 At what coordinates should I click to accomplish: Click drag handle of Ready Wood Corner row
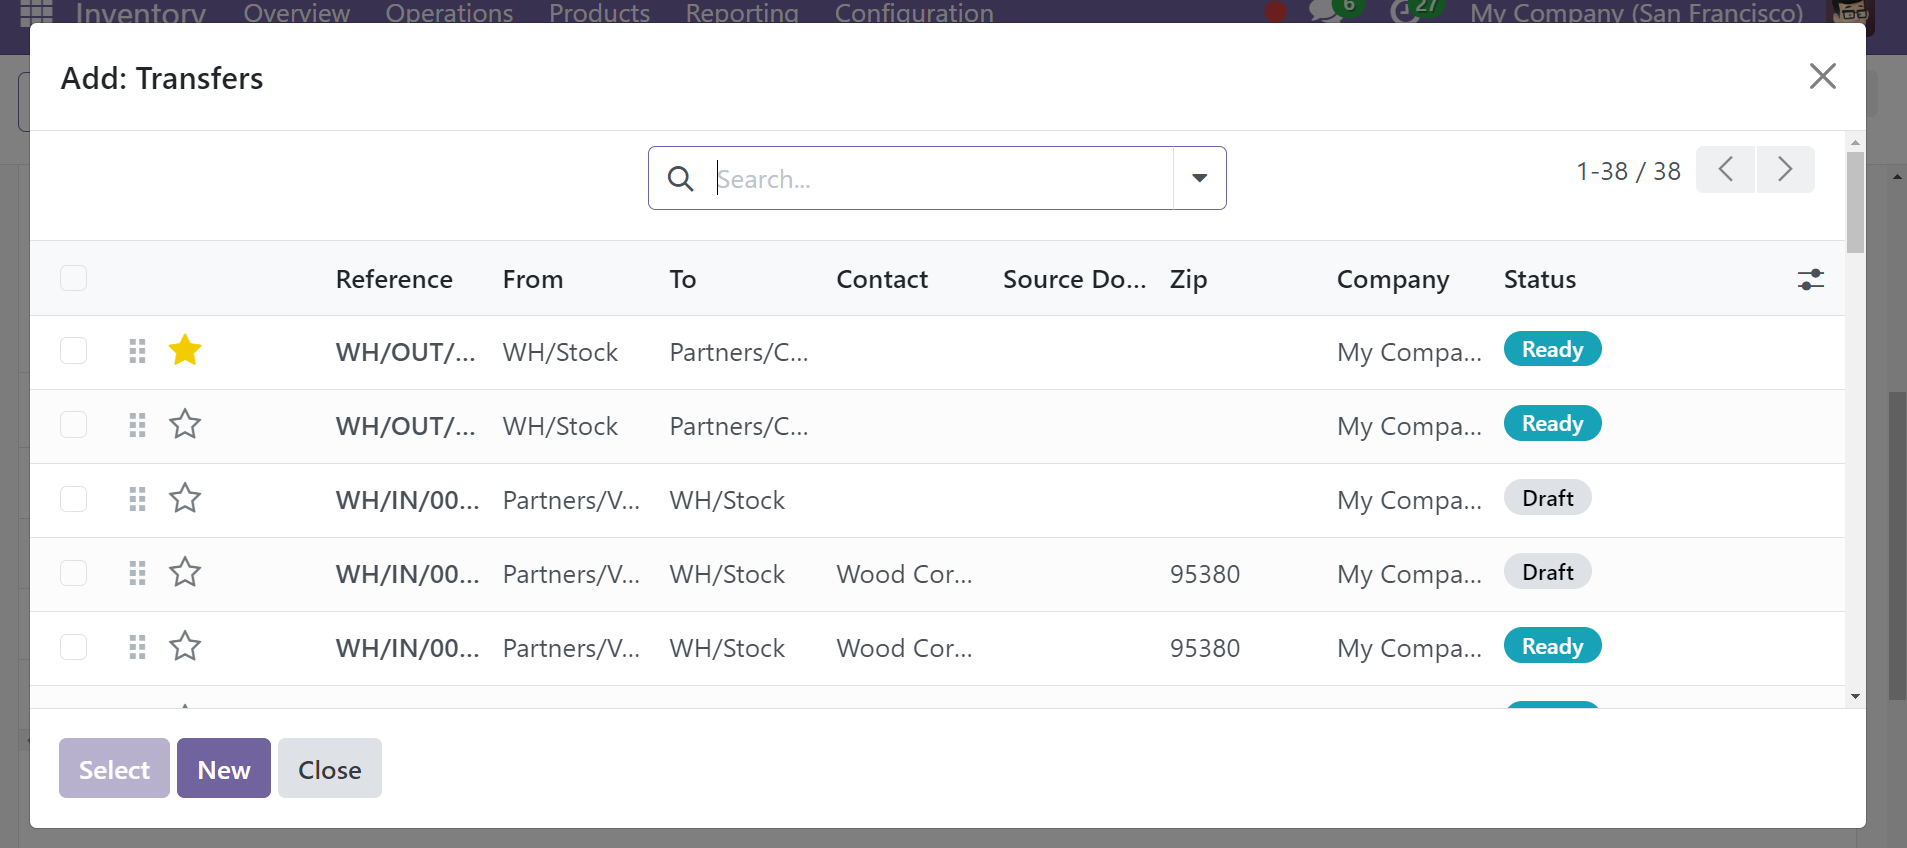tap(138, 647)
